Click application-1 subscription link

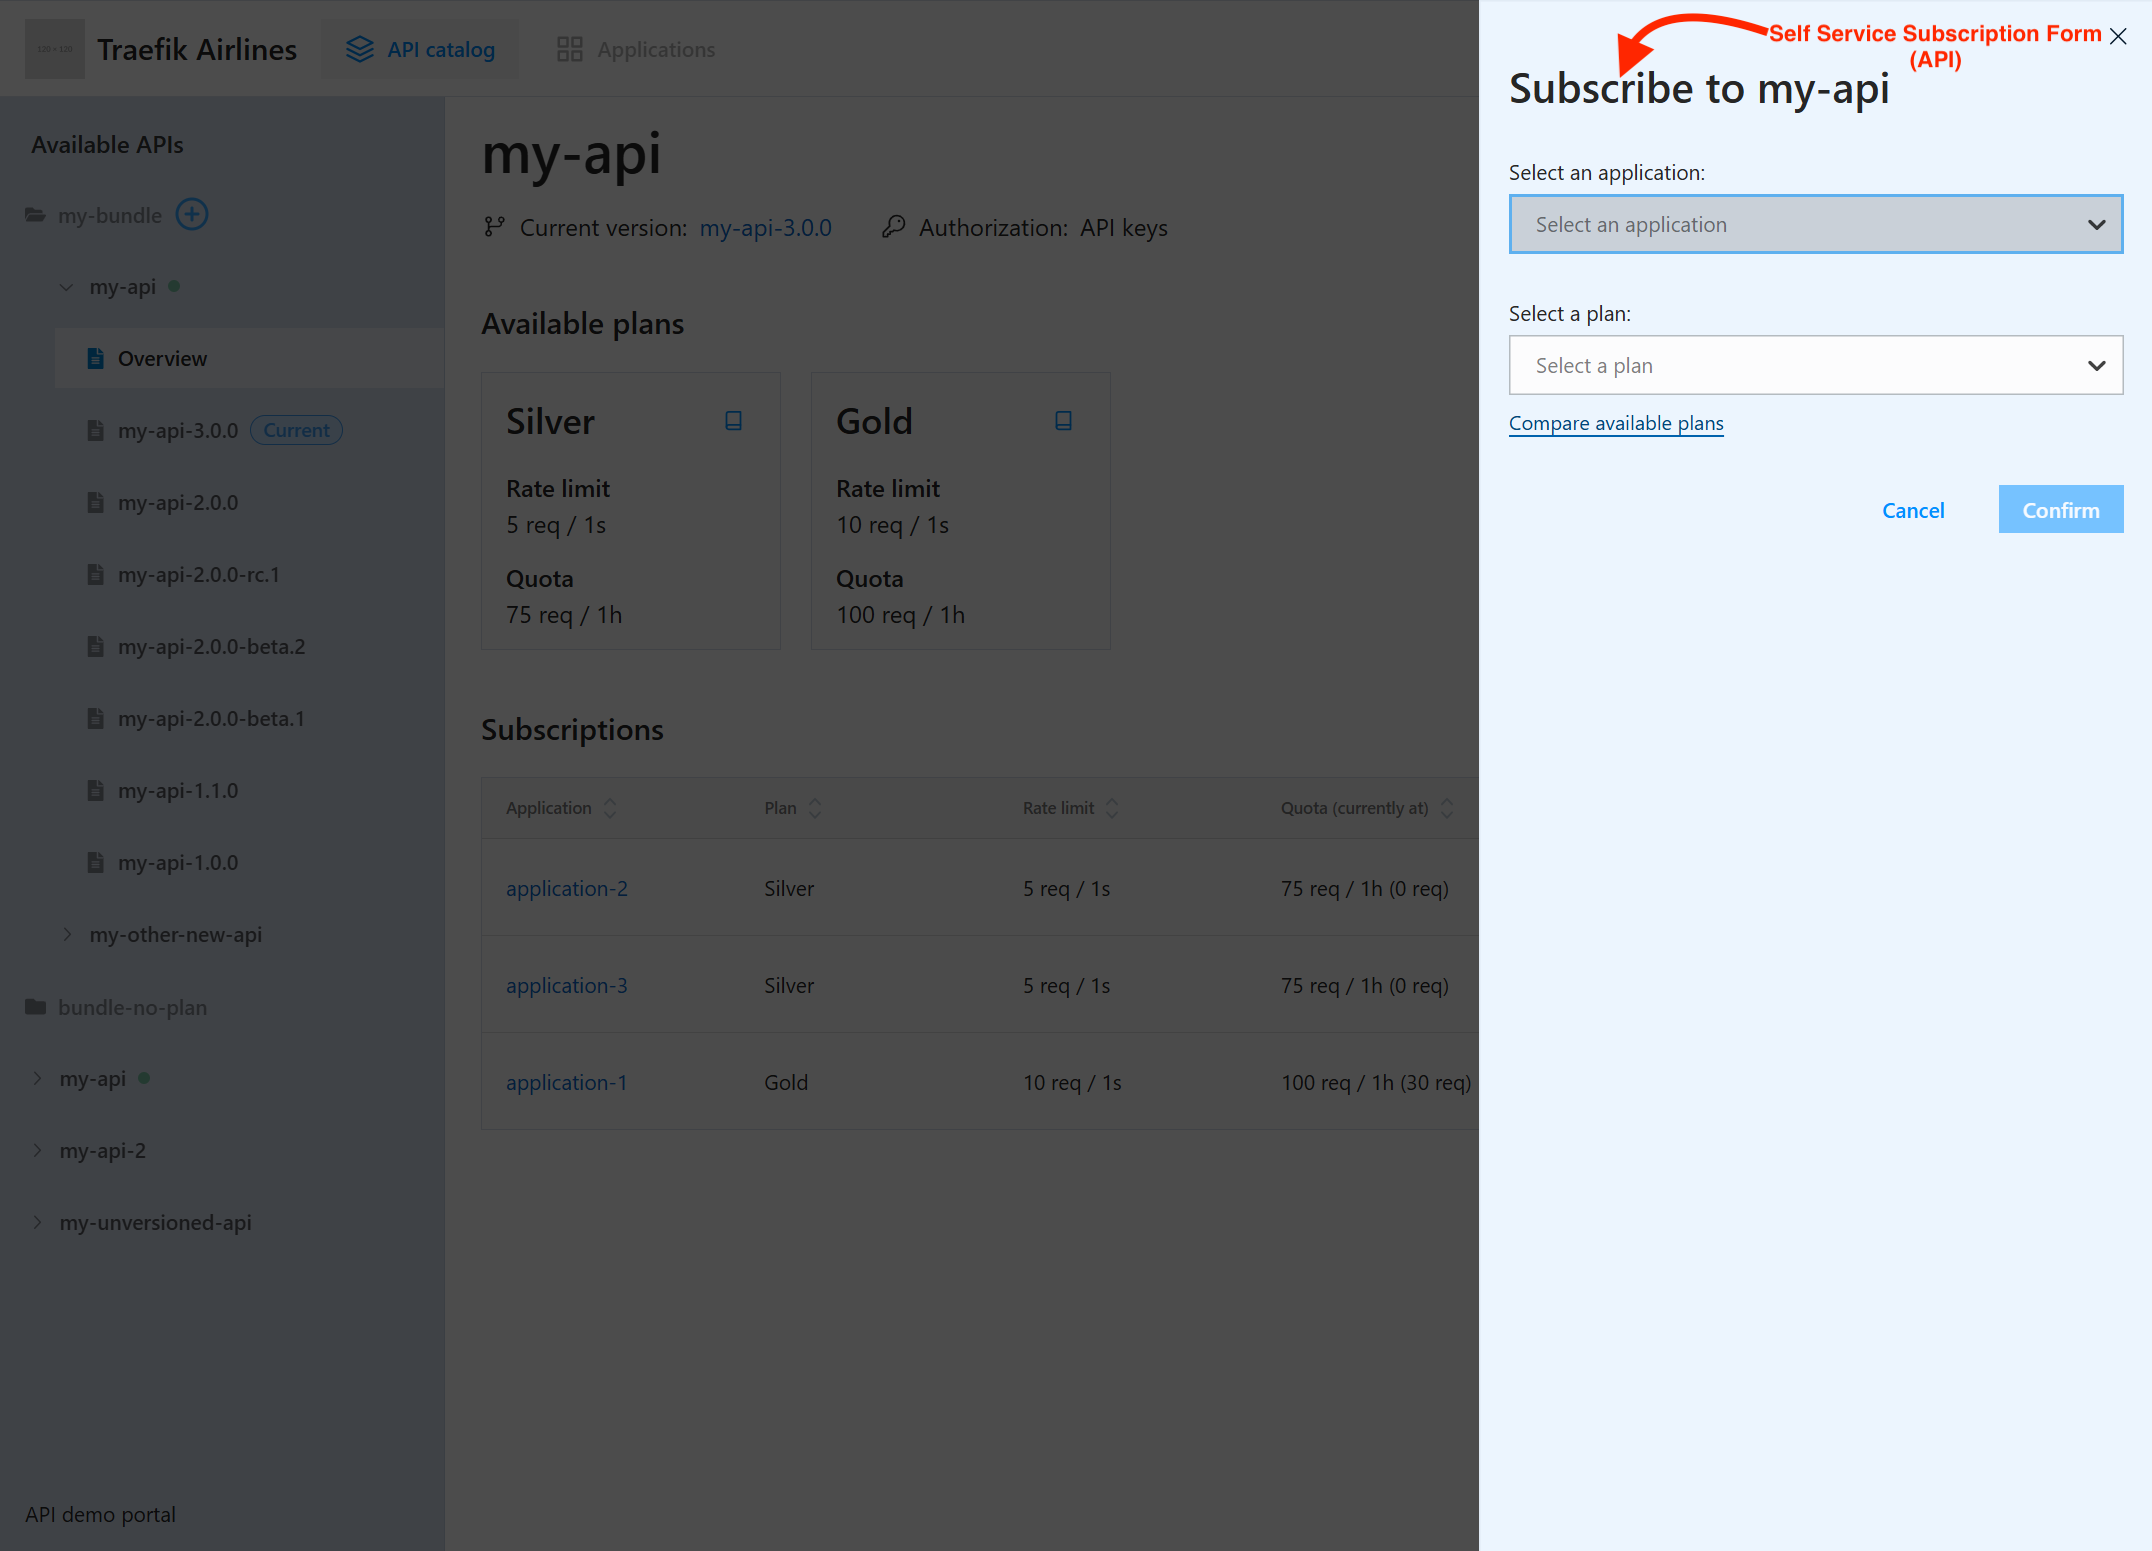566,1083
